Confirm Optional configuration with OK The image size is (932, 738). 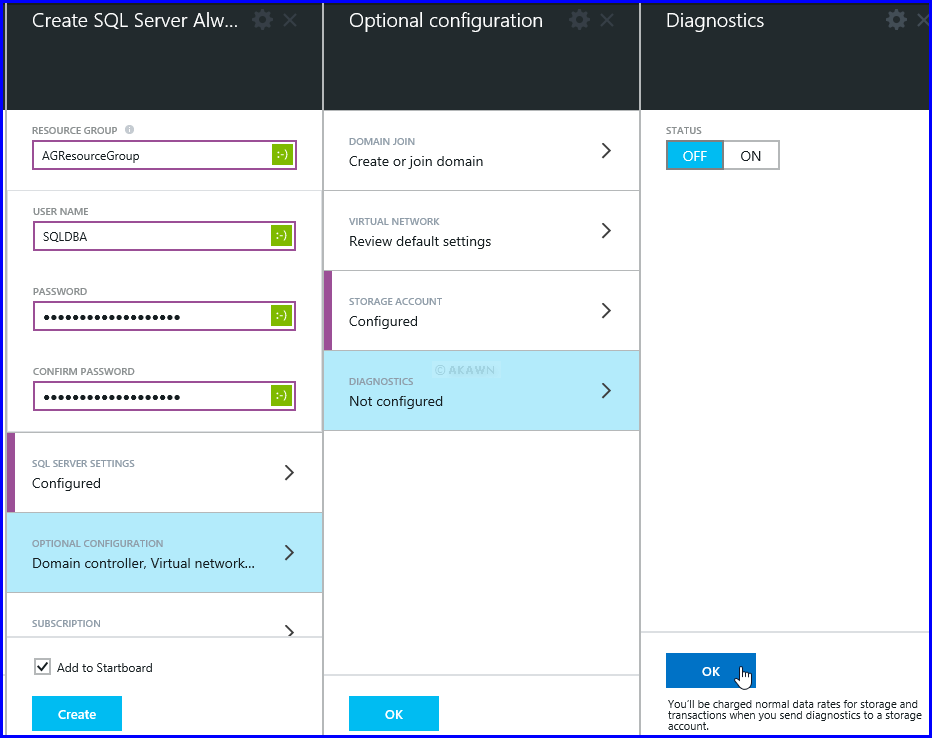393,714
